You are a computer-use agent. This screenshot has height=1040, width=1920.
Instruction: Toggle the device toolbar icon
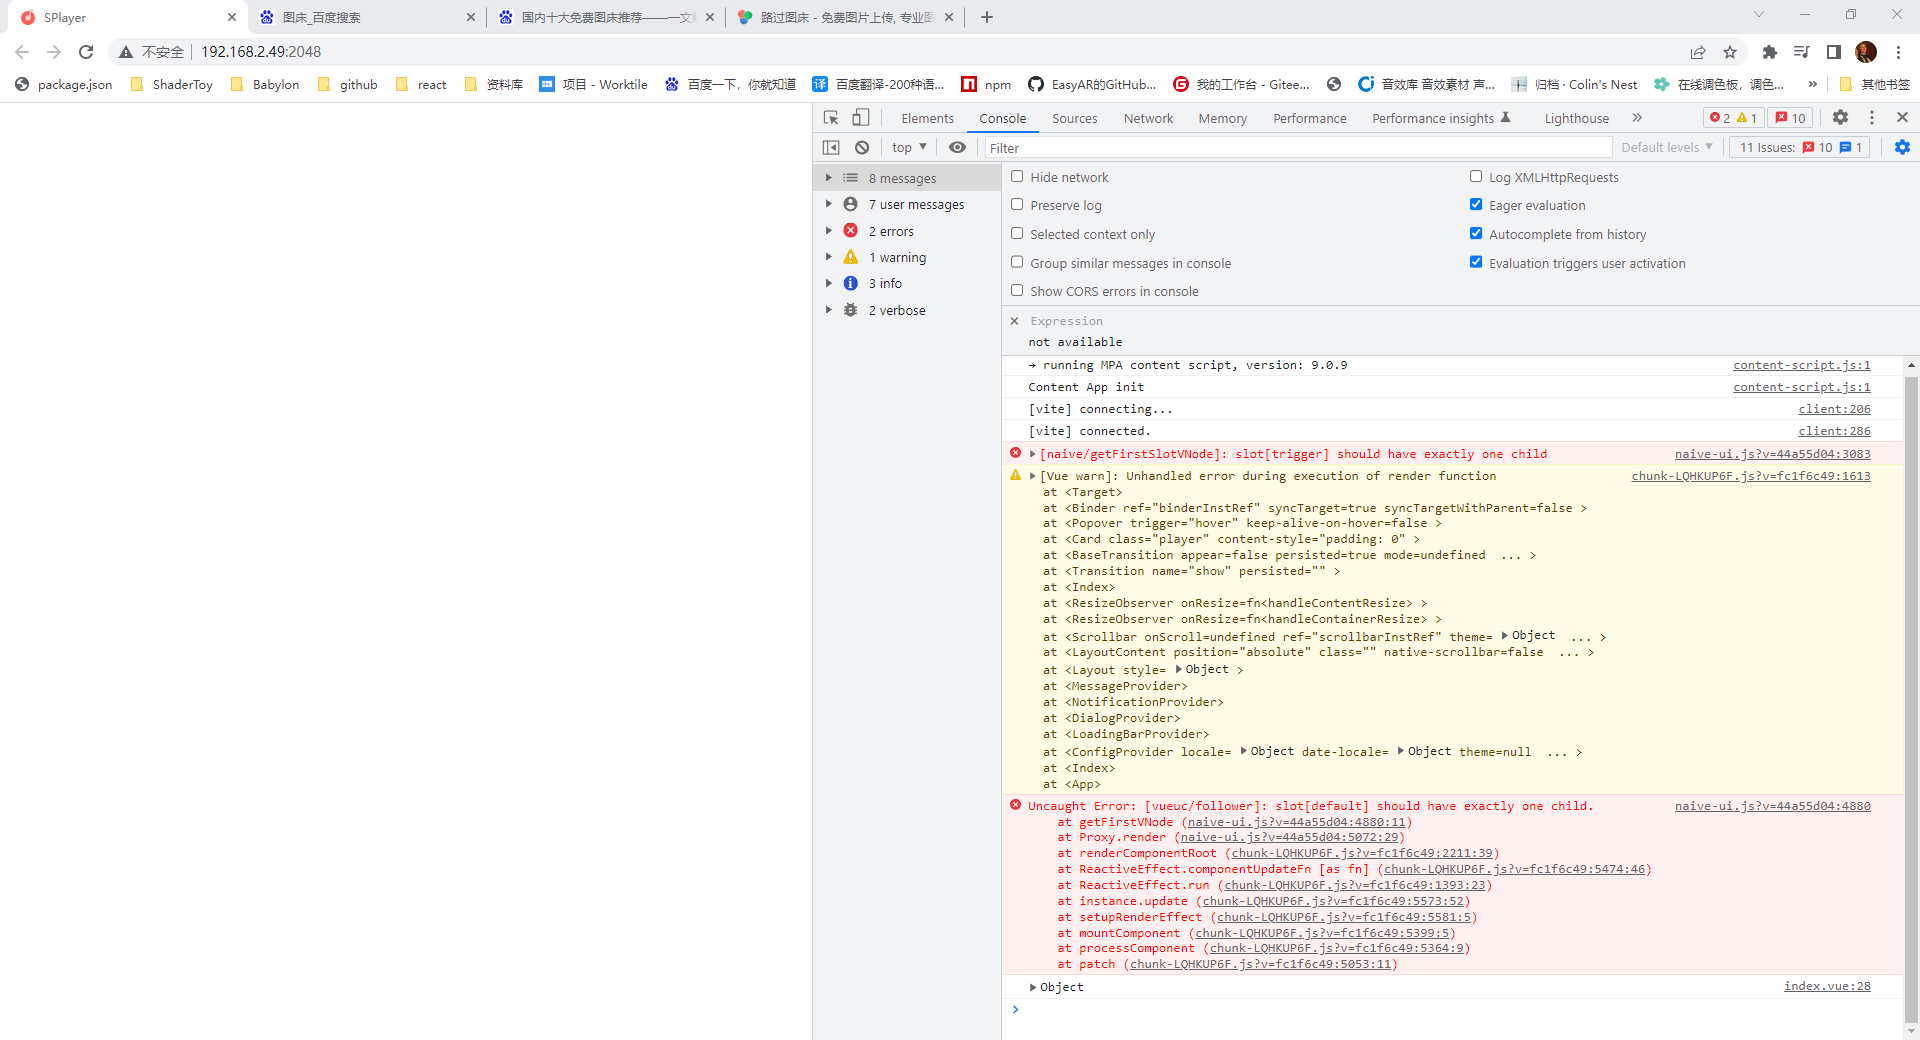[860, 118]
